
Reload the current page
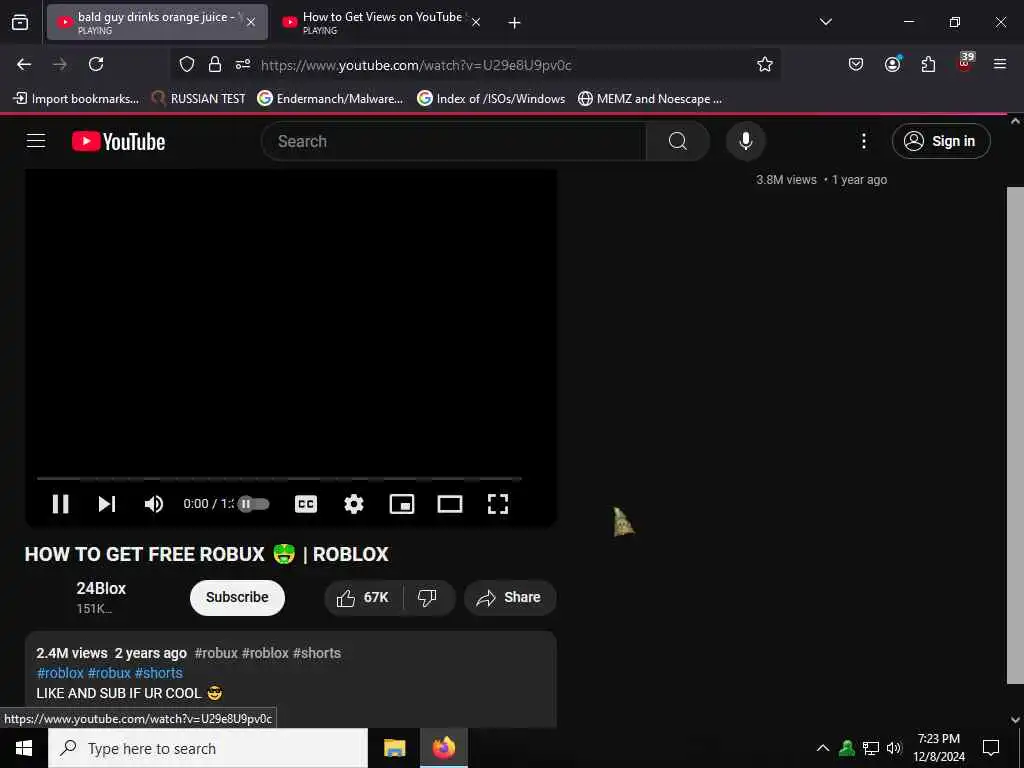click(96, 64)
